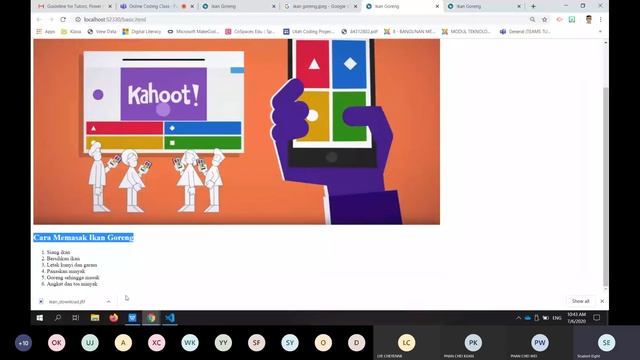The height and width of the screenshot is (360, 640).
Task: Click the list item 'Siang ikan'
Action: click(58, 252)
